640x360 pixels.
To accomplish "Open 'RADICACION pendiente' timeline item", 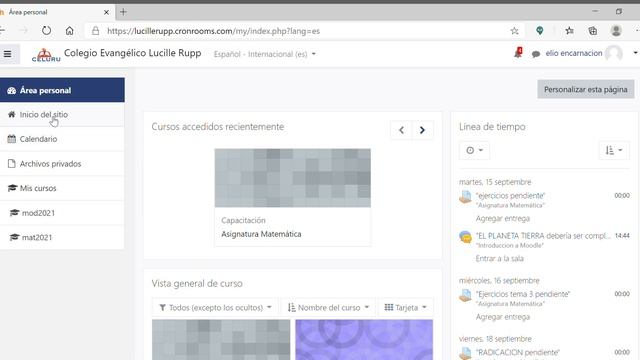I will (518, 352).
